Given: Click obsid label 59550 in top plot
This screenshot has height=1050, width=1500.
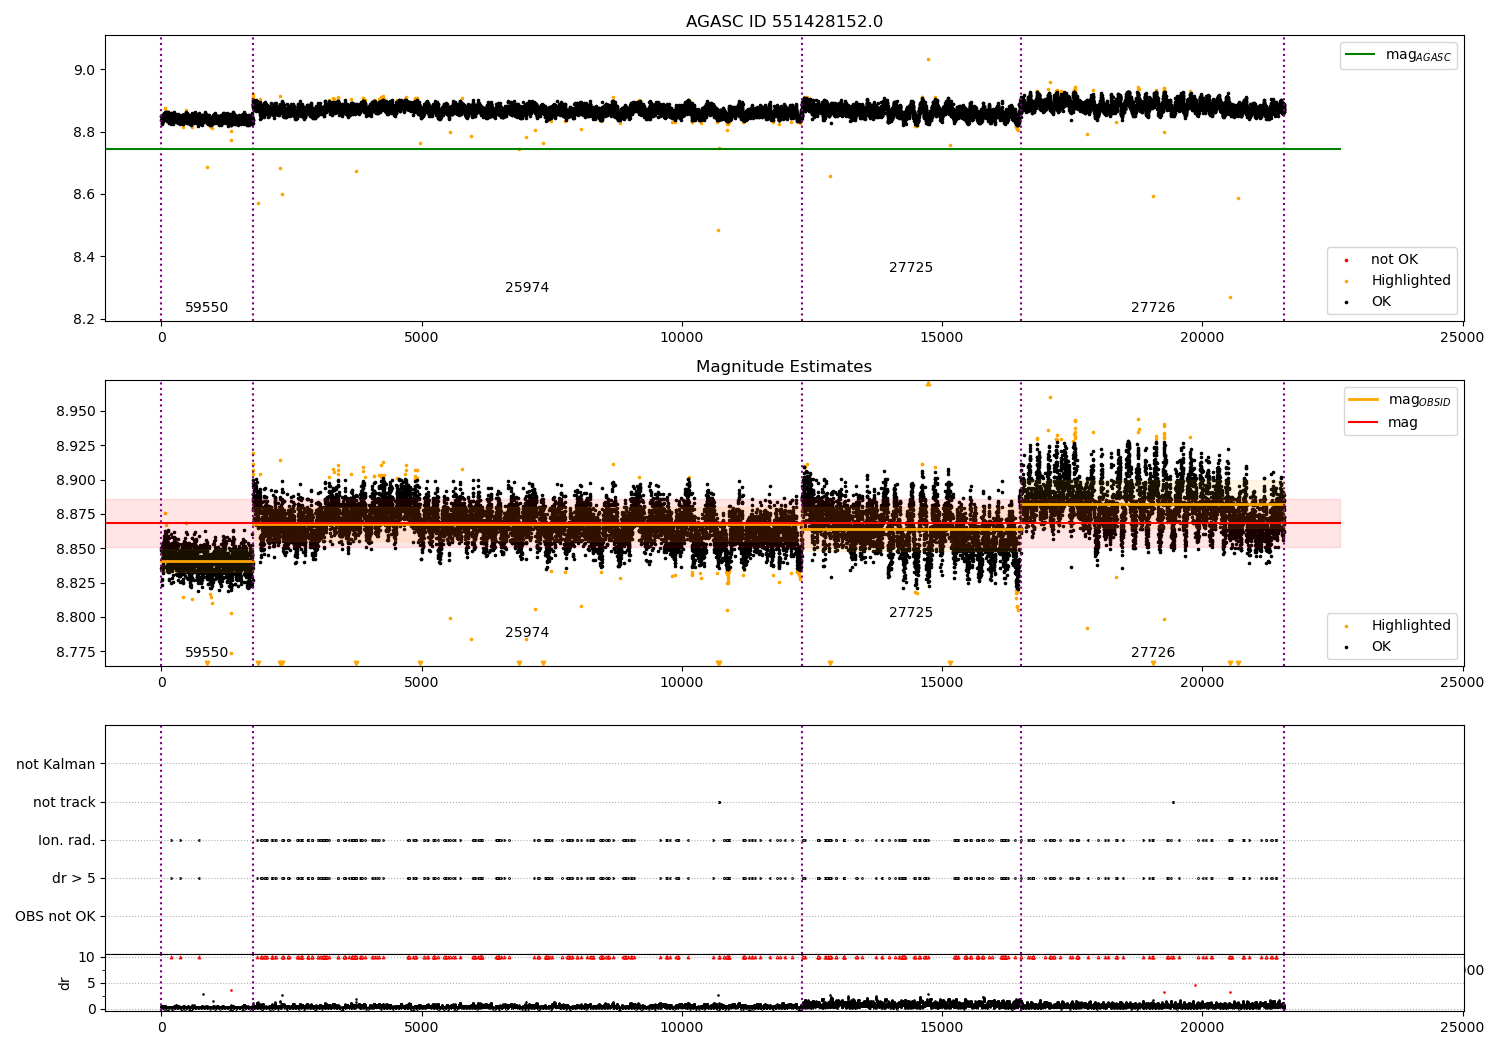Looking at the screenshot, I should [x=207, y=307].
